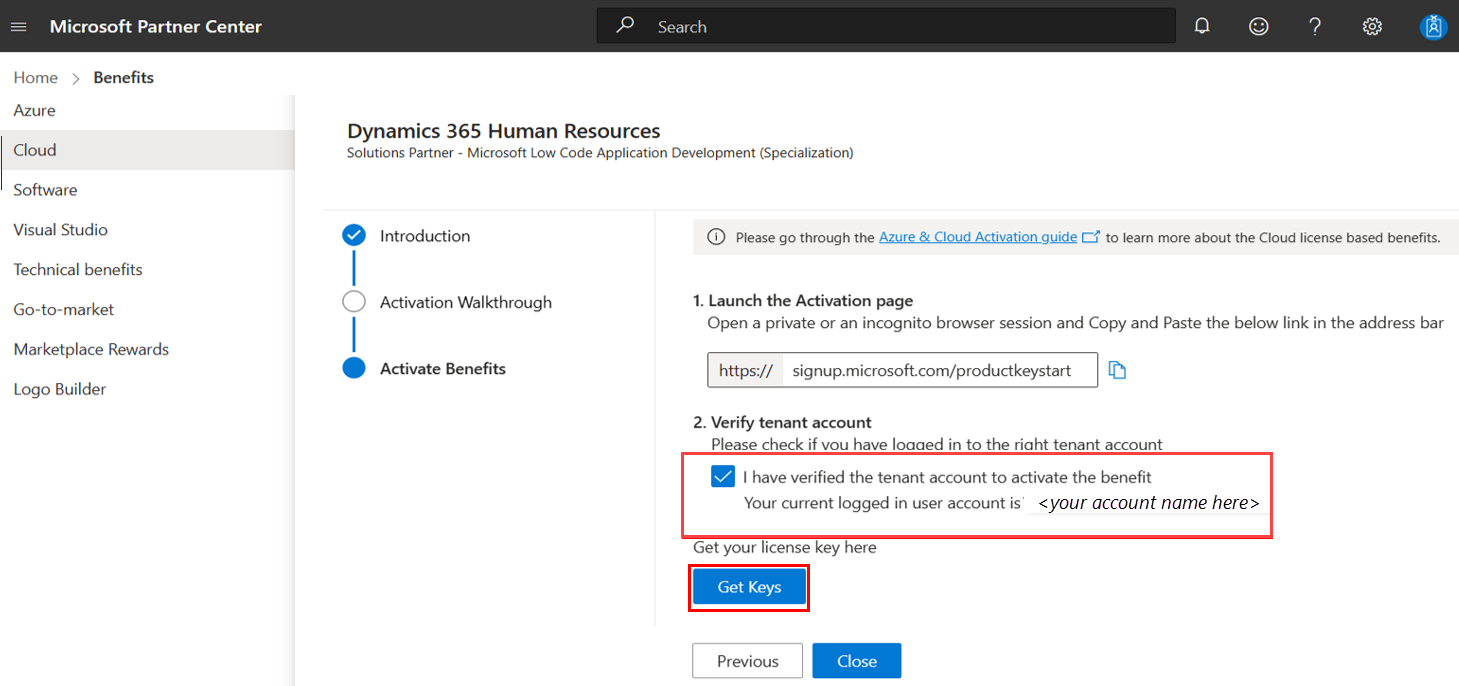This screenshot has width=1459, height=686.
Task: Click the Microsoft Partner Center title
Action: pyautogui.click(x=156, y=27)
